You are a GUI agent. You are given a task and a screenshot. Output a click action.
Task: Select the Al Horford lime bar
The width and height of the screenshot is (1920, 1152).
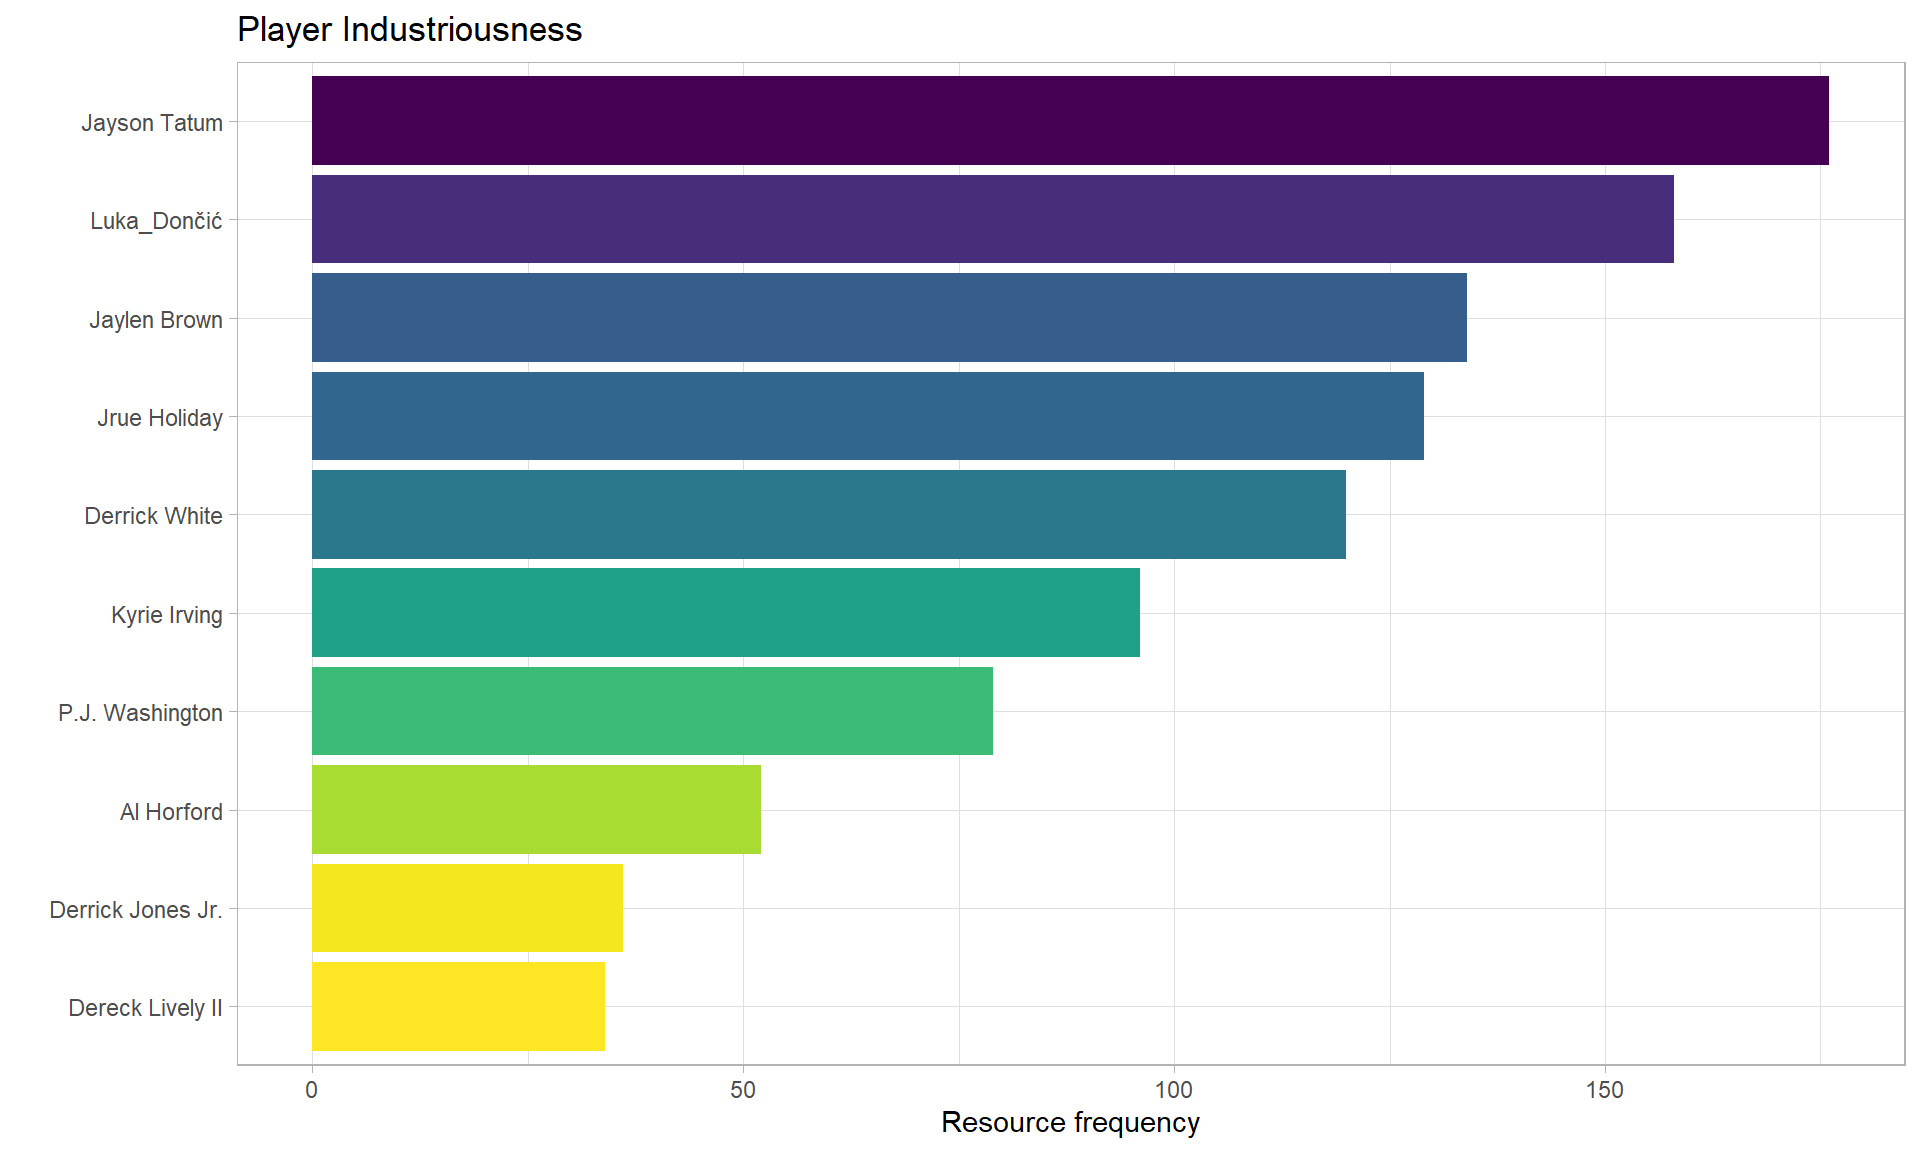point(536,810)
